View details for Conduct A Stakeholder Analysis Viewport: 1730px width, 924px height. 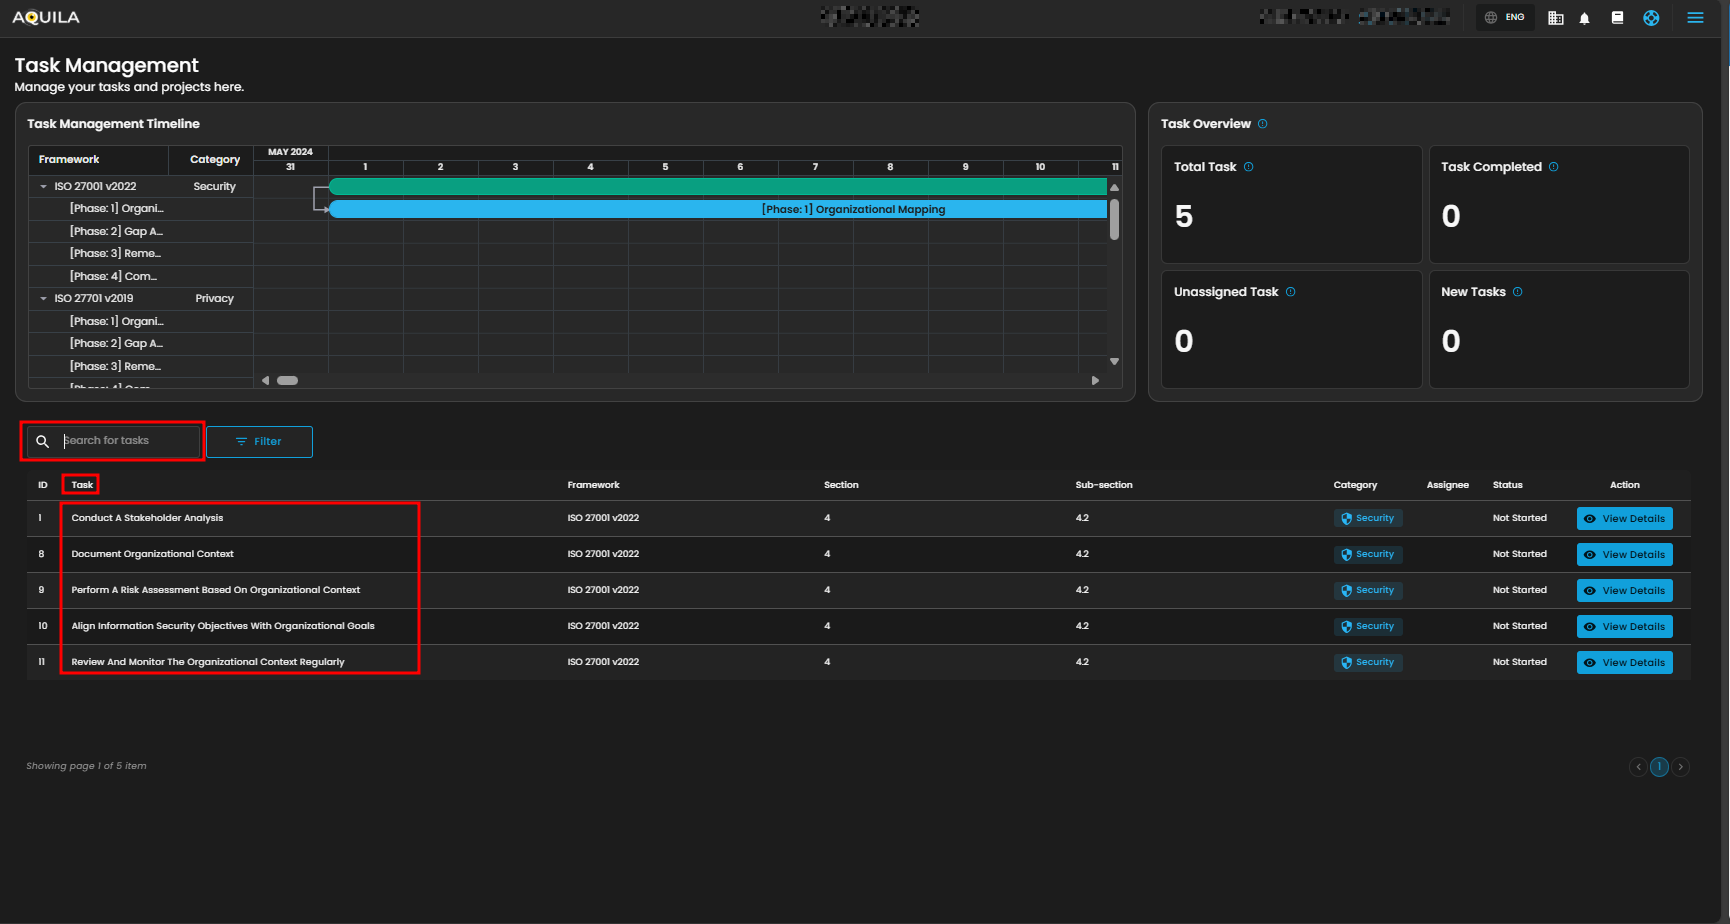1624,519
